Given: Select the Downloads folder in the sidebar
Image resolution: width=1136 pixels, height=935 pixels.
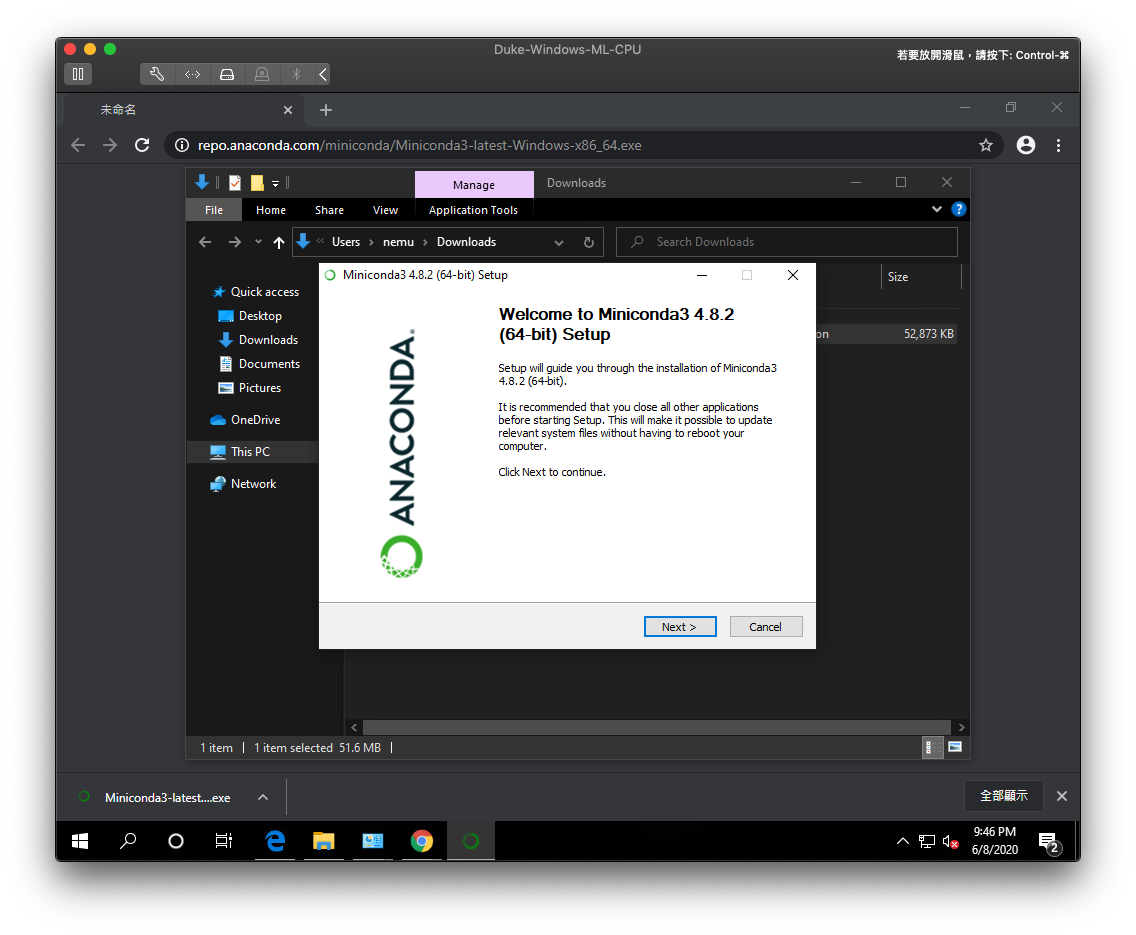Looking at the screenshot, I should 269,339.
